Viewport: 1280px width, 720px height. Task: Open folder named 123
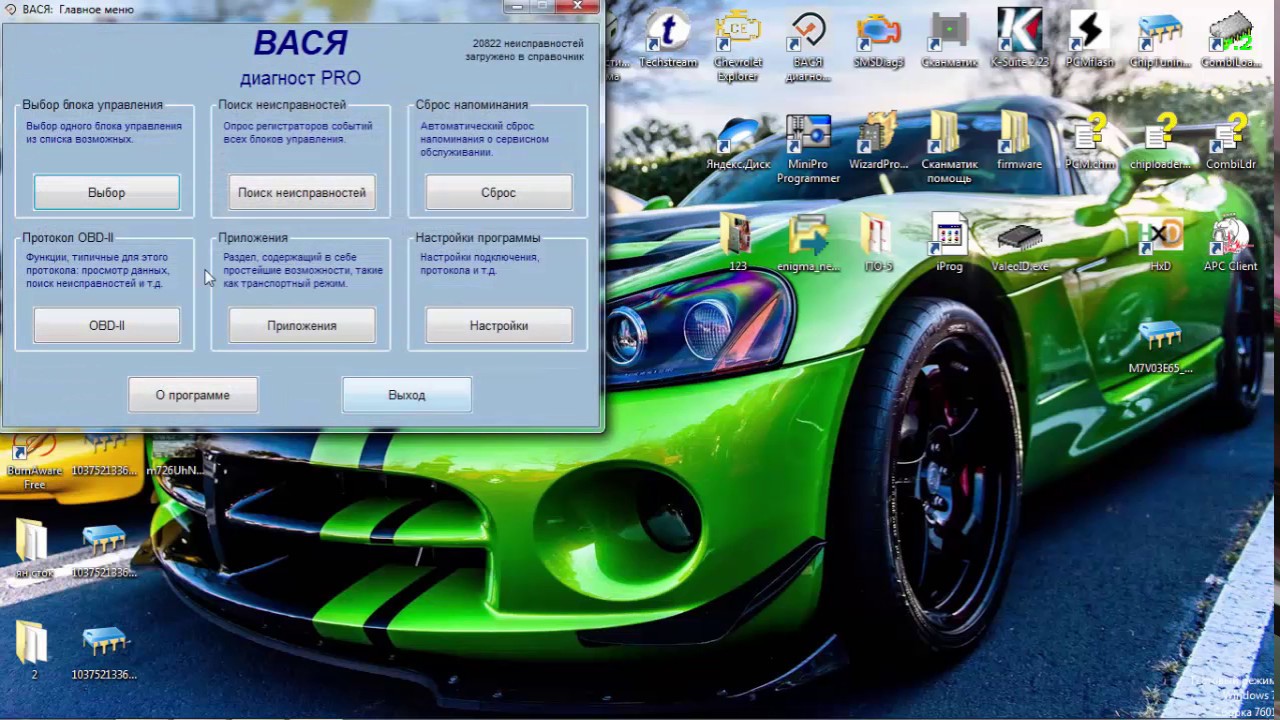pyautogui.click(x=738, y=243)
